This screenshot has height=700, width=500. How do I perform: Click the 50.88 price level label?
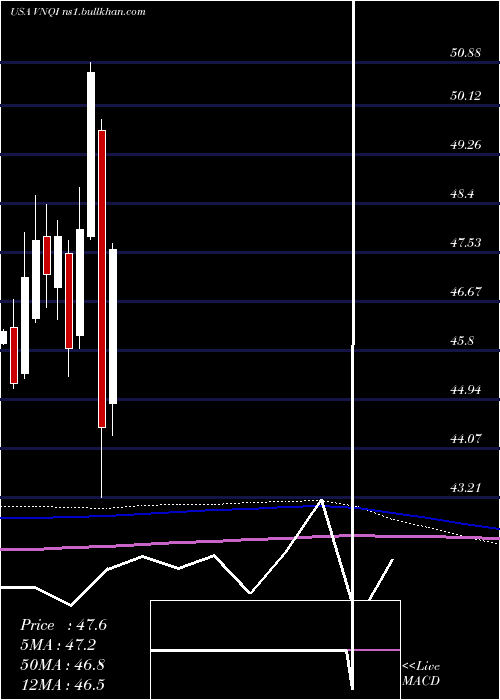tap(466, 53)
